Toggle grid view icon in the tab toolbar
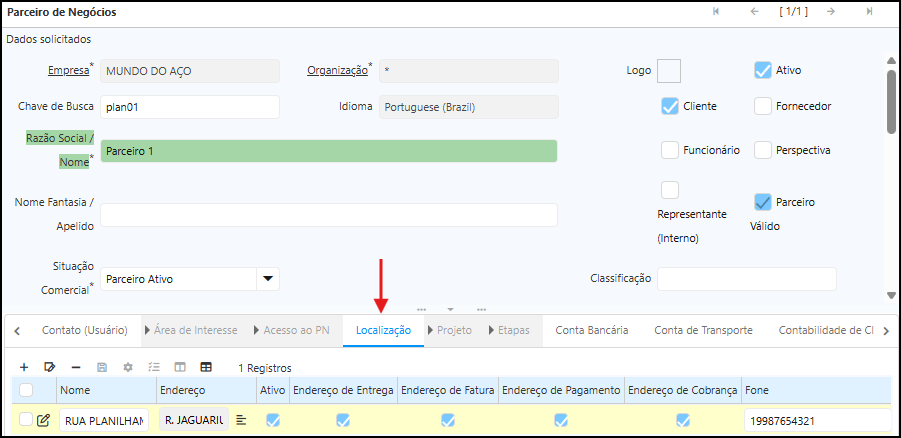 [x=206, y=367]
